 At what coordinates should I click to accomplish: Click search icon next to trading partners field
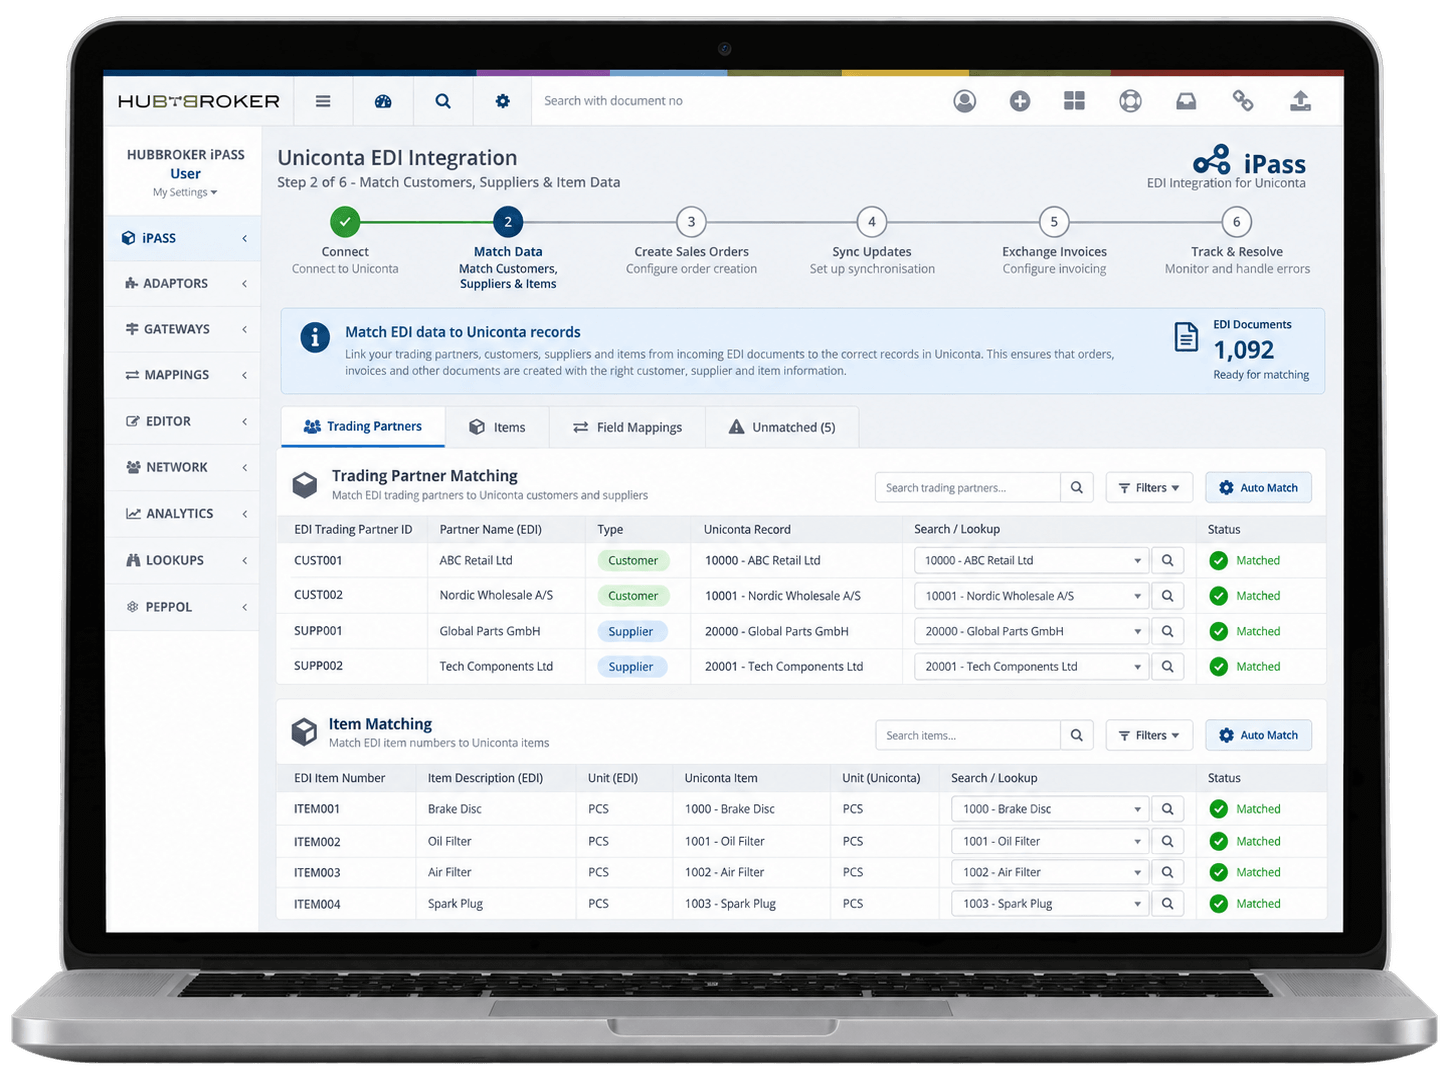[x=1077, y=488]
